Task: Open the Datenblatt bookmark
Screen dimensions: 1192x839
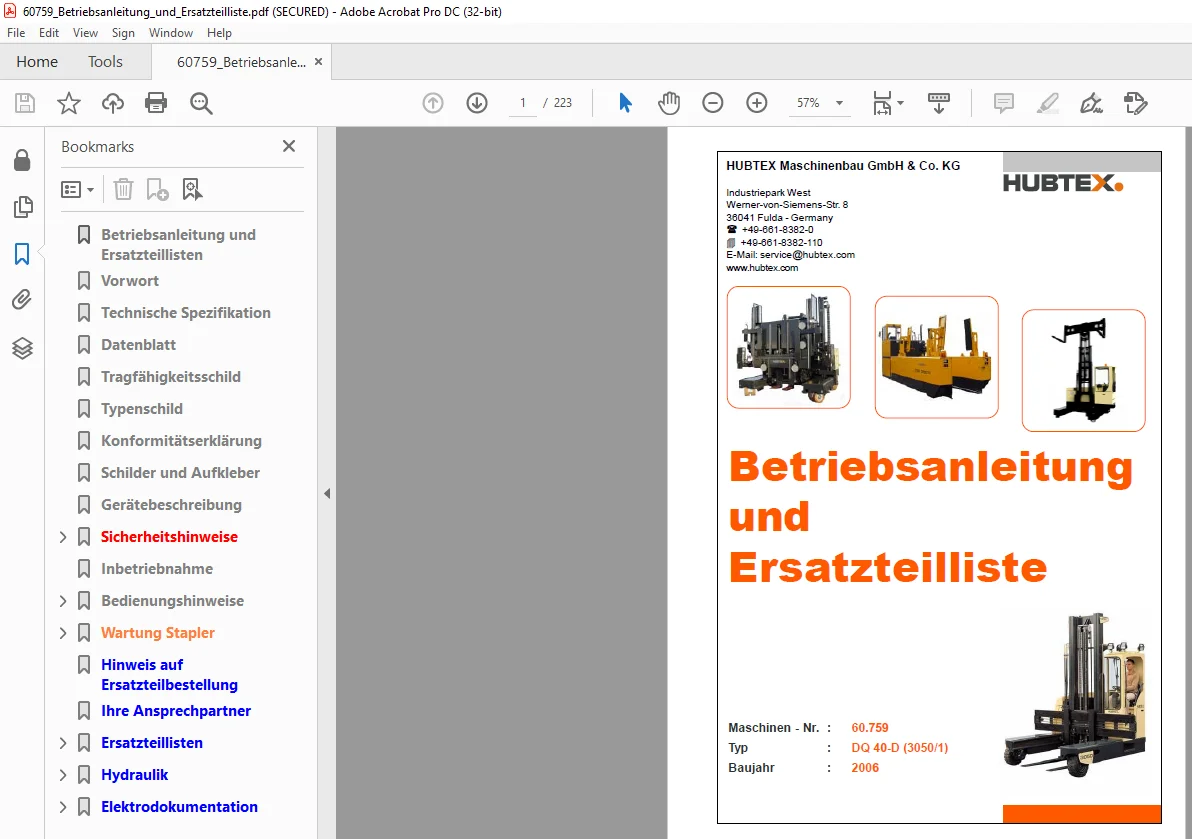Action: [138, 345]
